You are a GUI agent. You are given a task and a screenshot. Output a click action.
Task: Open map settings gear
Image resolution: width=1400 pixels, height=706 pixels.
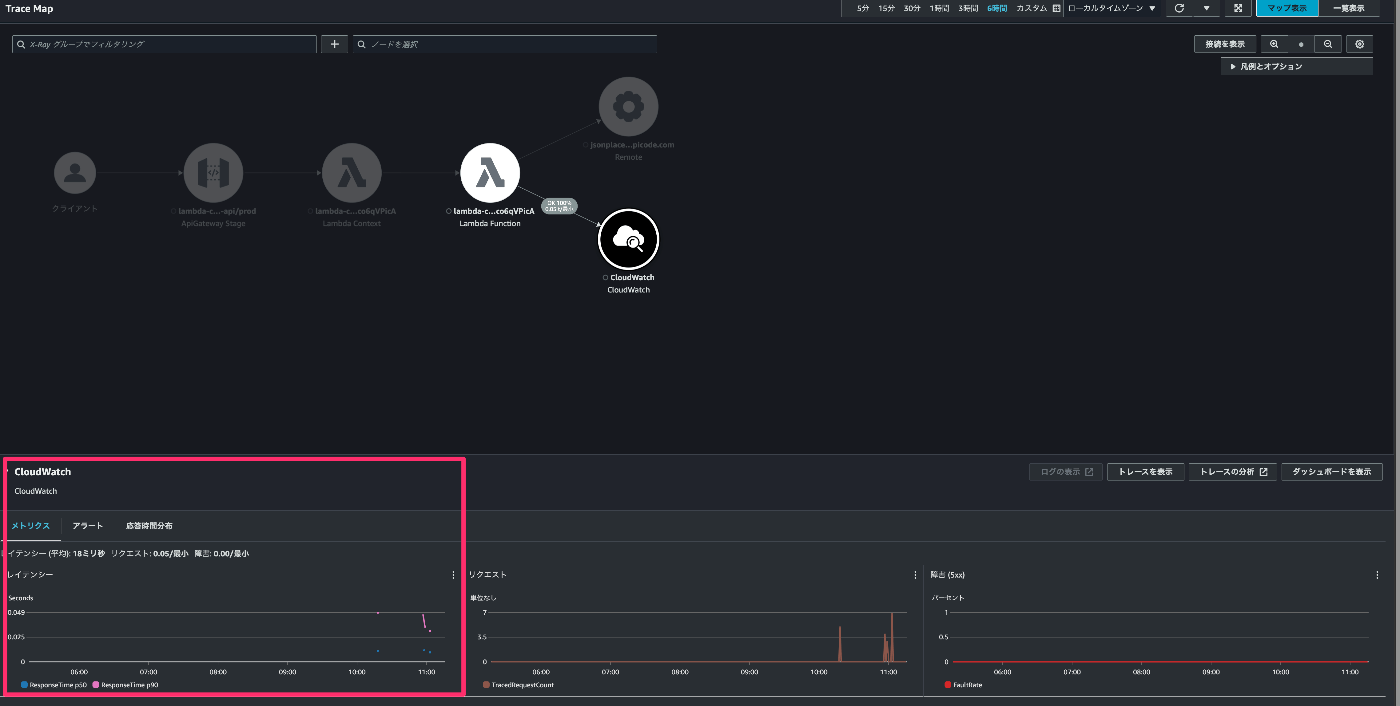pyautogui.click(x=1359, y=45)
